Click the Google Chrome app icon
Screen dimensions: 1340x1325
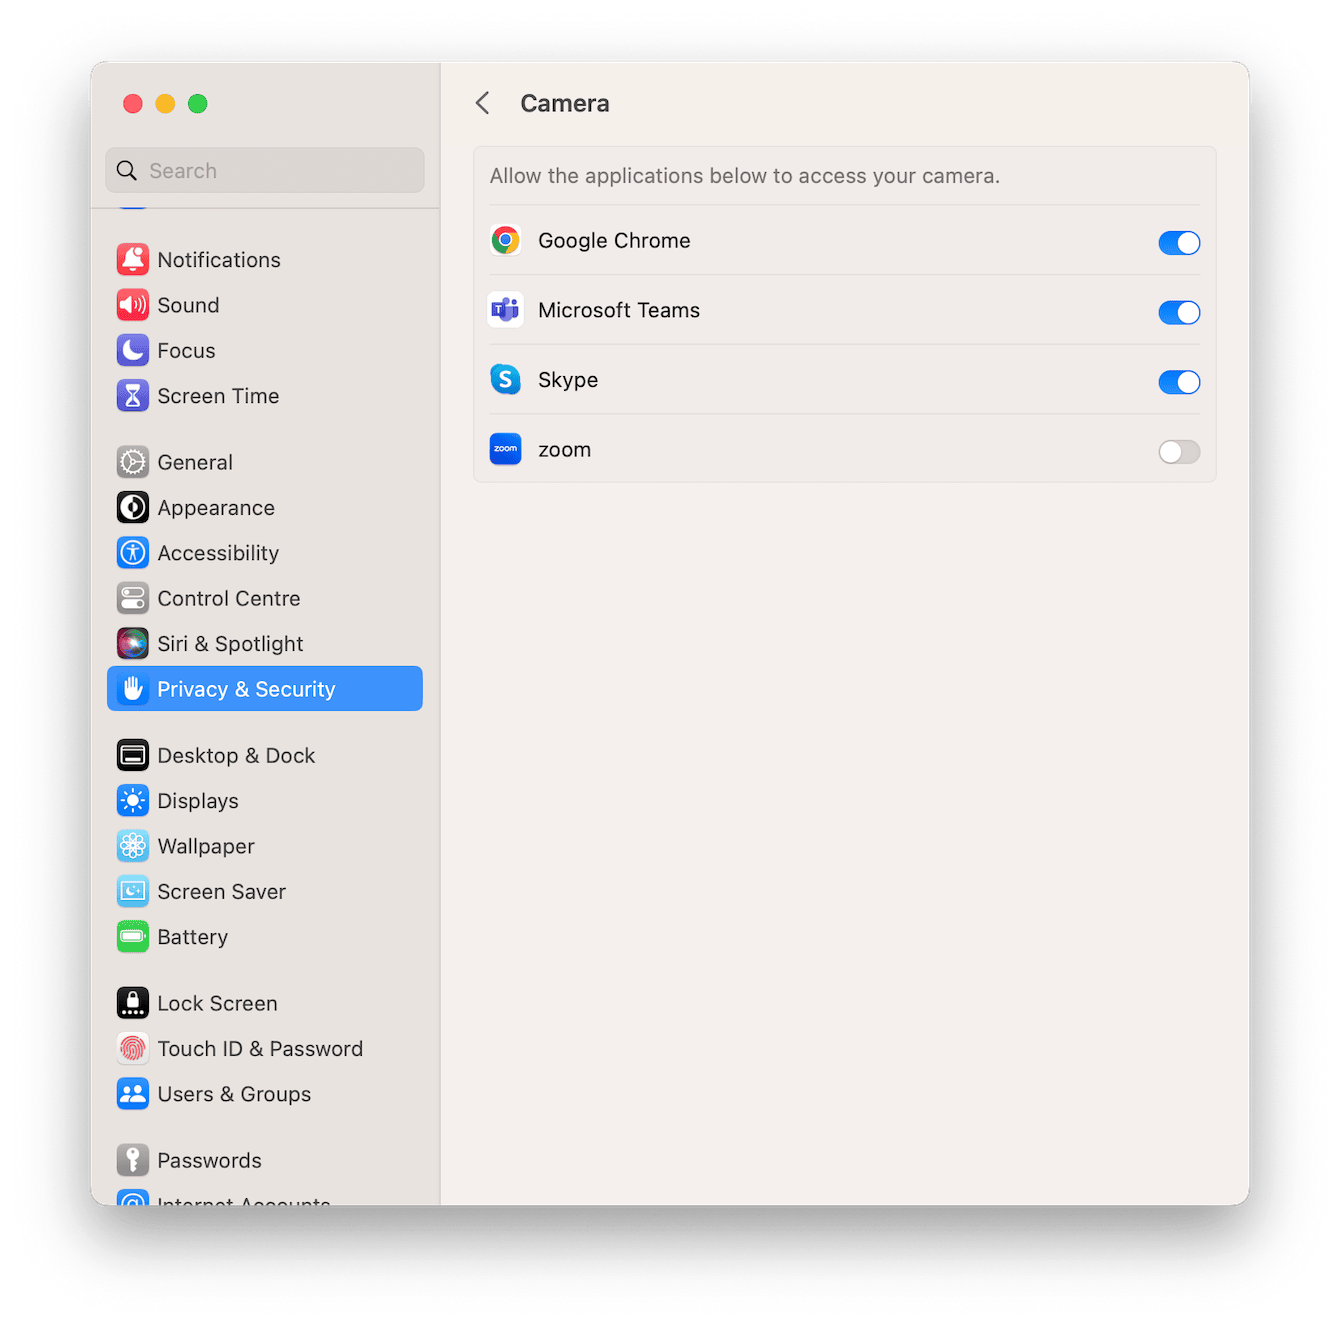pos(506,240)
